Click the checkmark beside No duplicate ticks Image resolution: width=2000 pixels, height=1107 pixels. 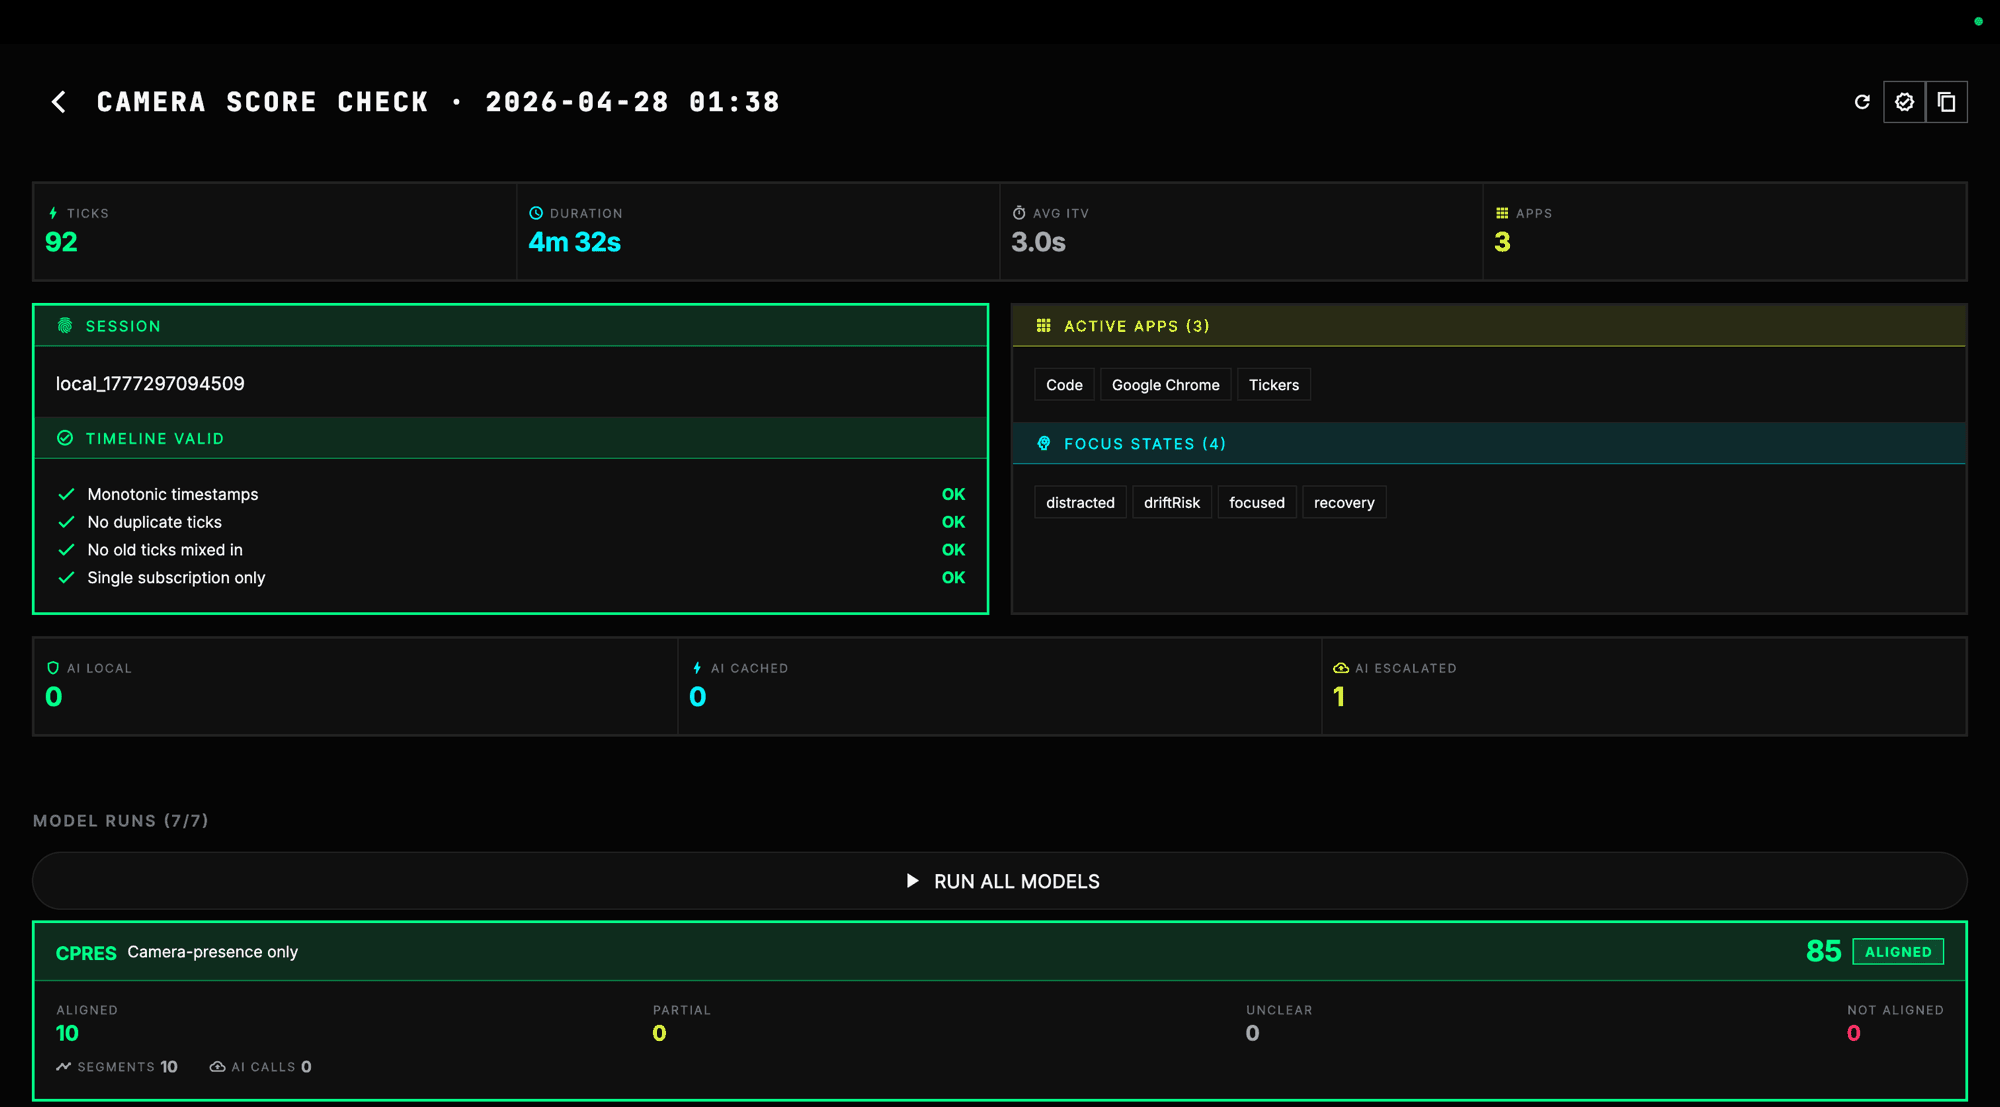pyautogui.click(x=67, y=522)
